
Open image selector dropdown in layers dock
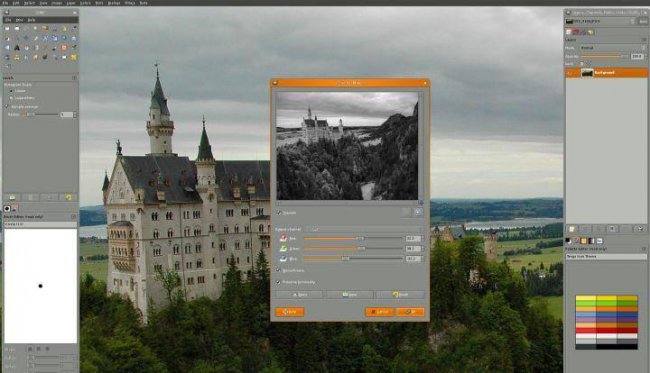(600, 21)
